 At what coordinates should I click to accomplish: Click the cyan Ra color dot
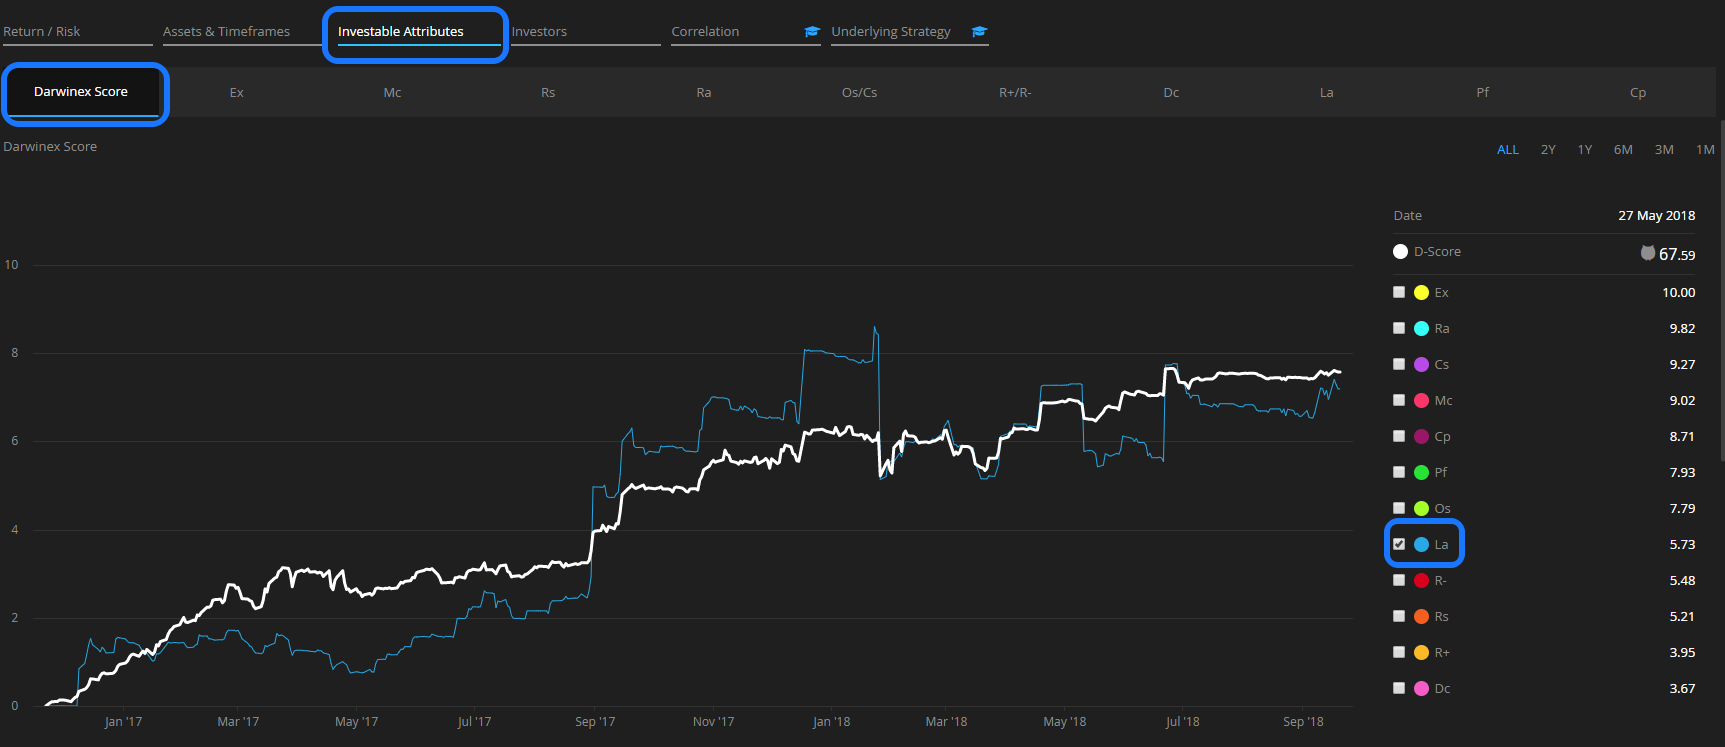1421,328
